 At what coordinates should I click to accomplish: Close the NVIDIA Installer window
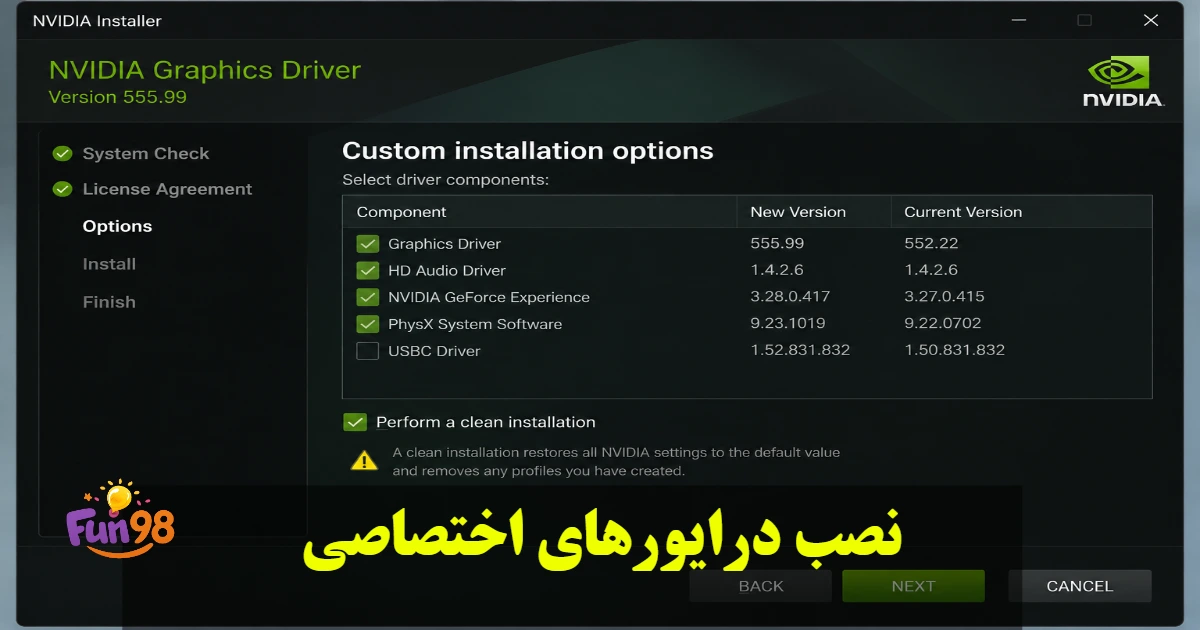coord(1151,20)
